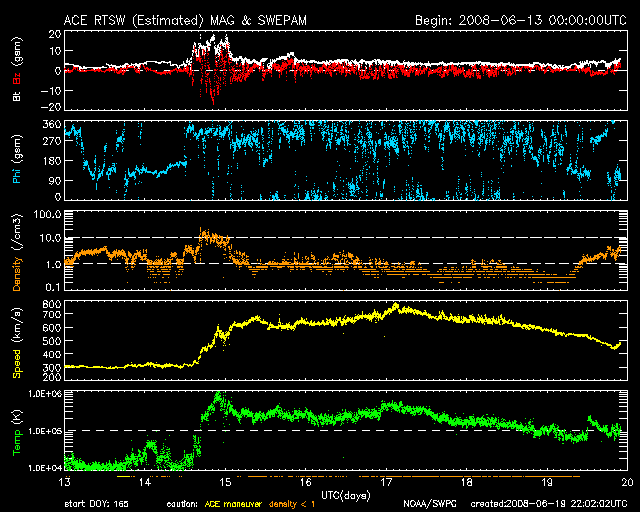Image resolution: width=640 pixels, height=512 pixels.
Task: Click the yellow 'ACE maneuver' legend text
Action: (x=233, y=504)
